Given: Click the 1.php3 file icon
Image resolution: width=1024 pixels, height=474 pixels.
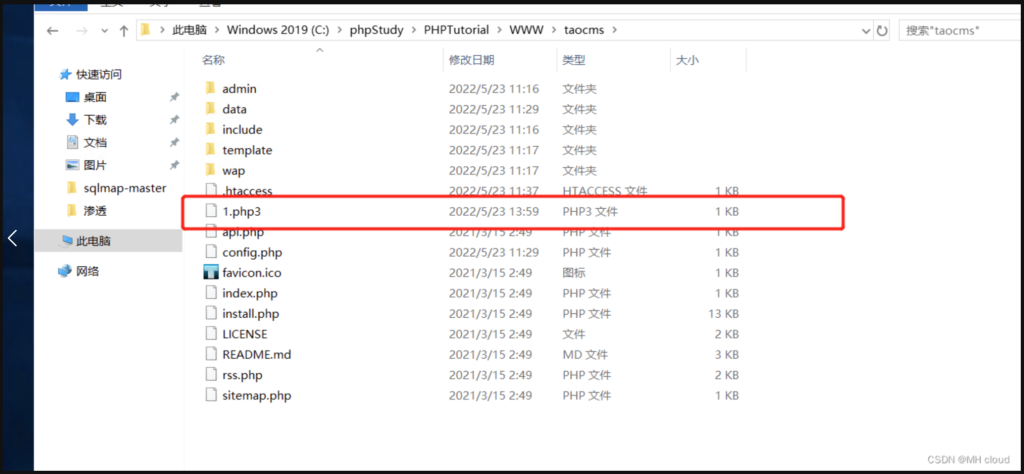Looking at the screenshot, I should [x=210, y=212].
